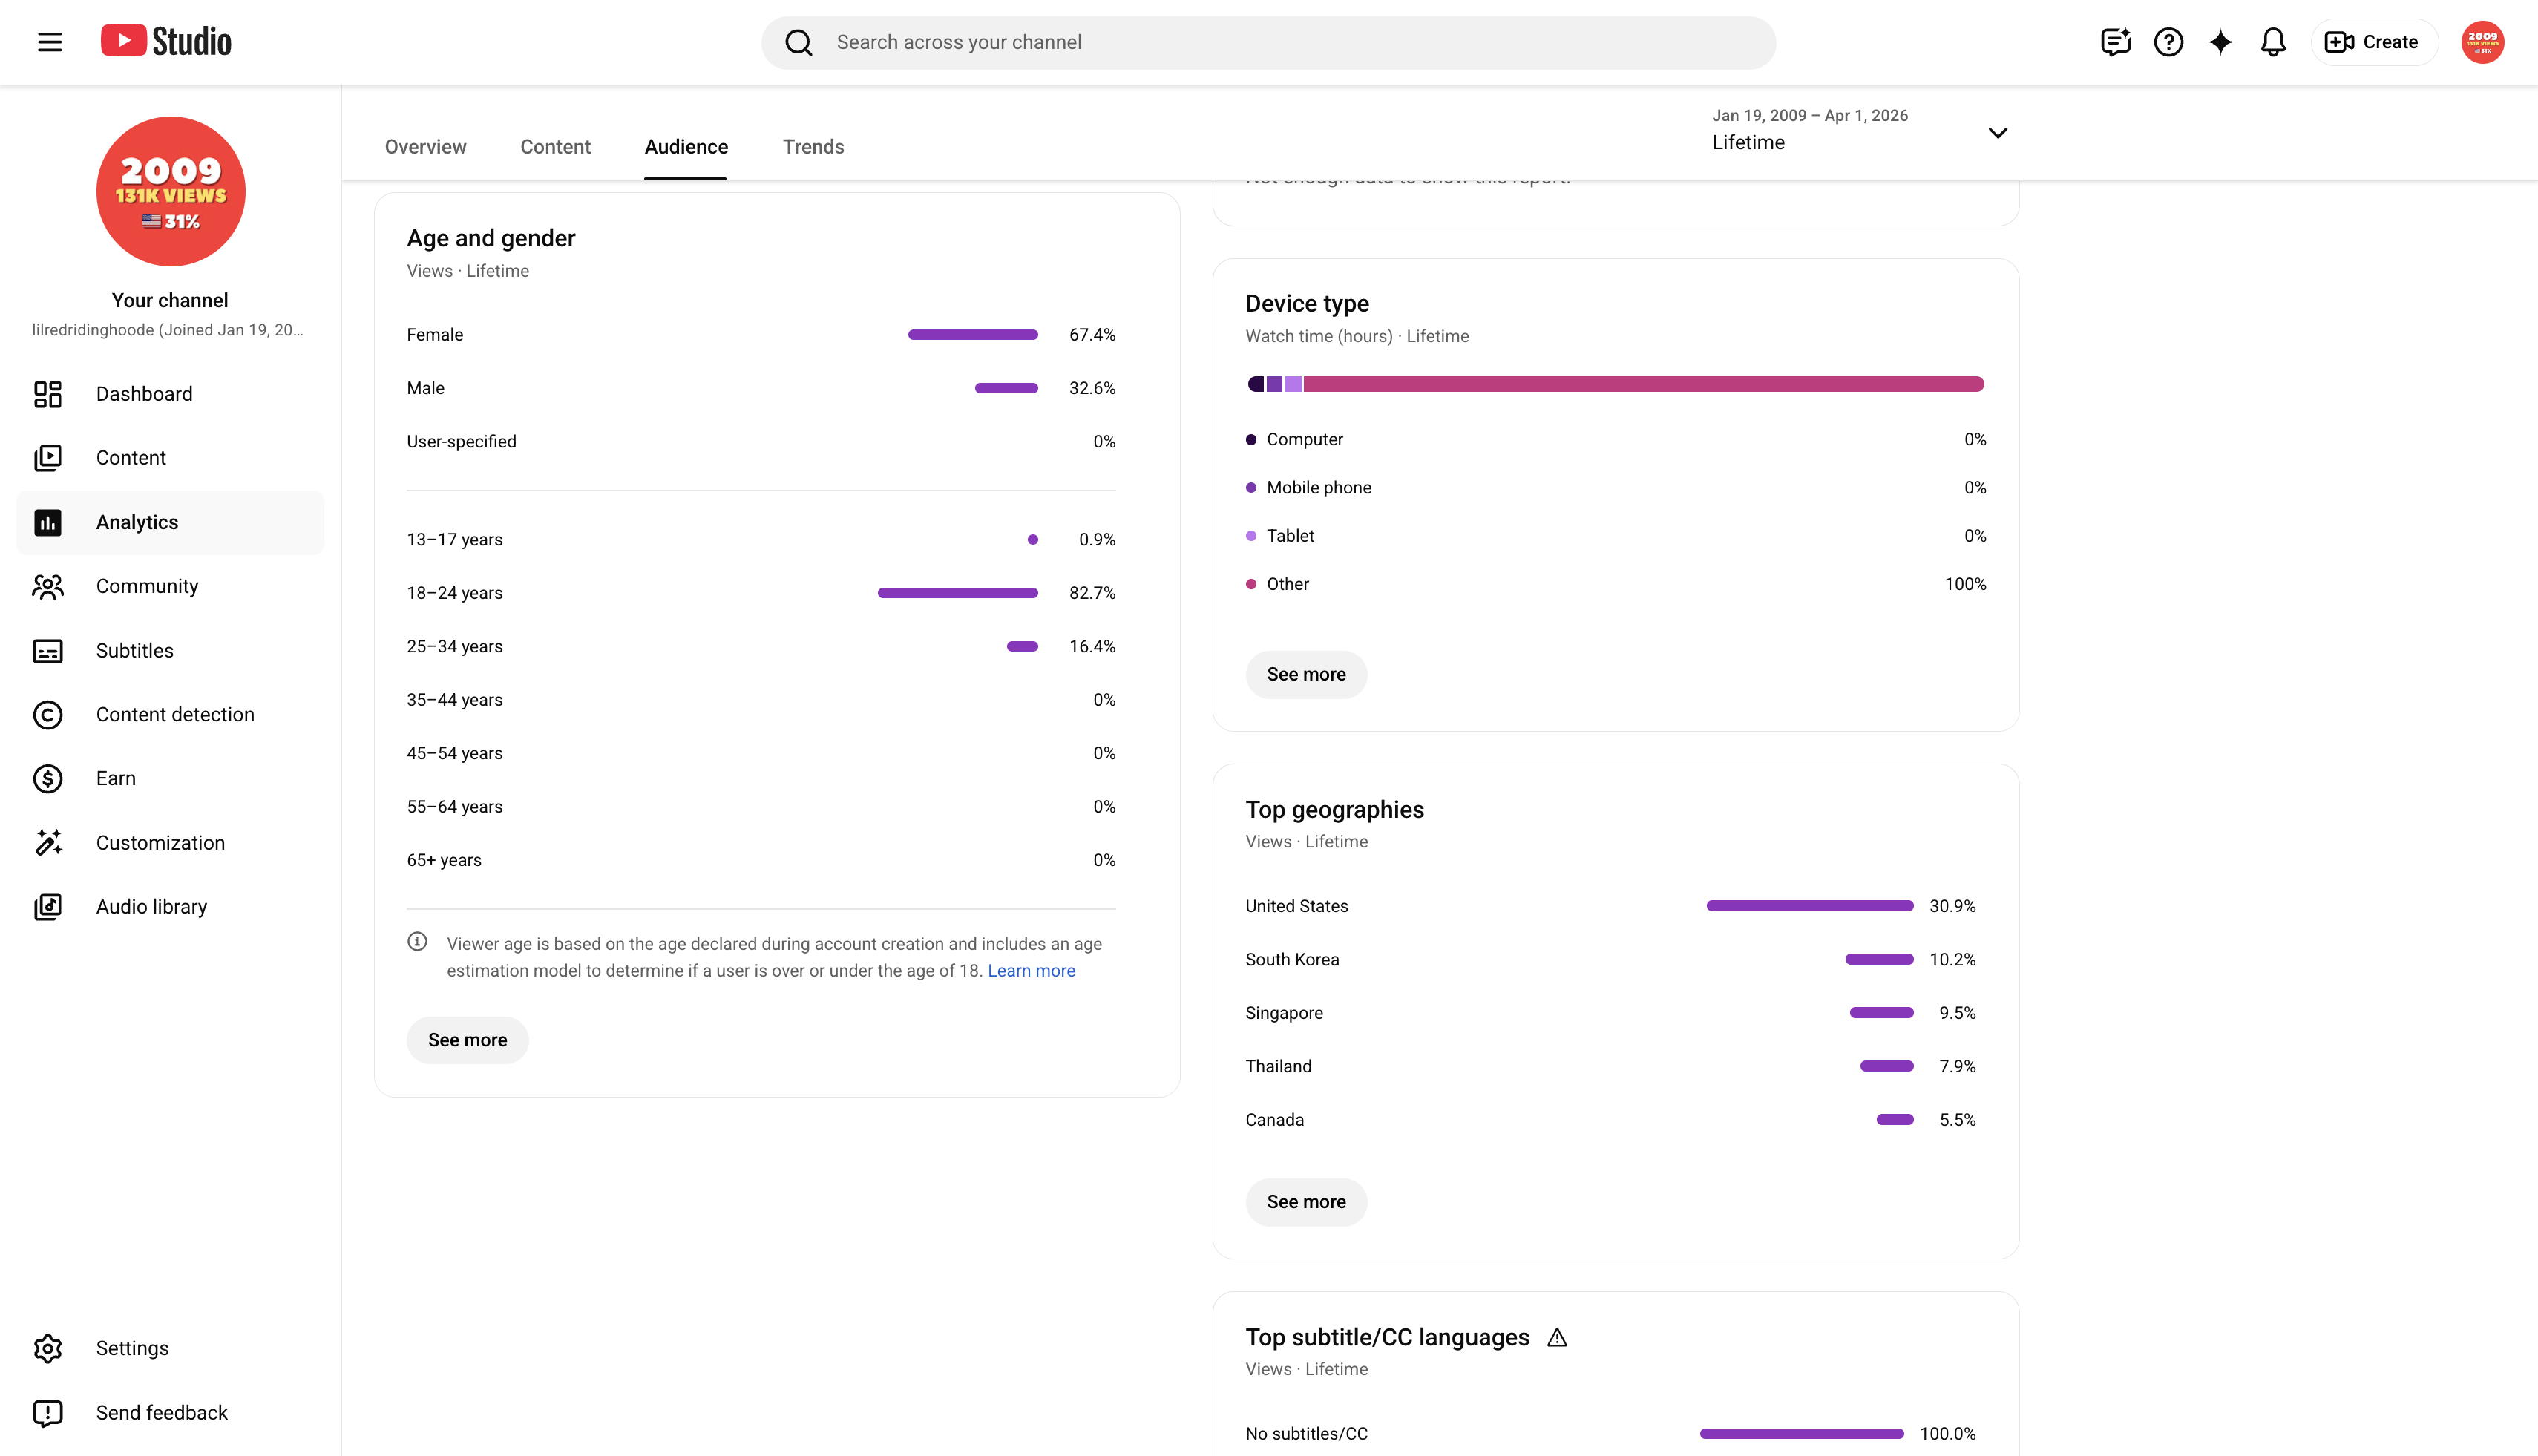This screenshot has width=2538, height=1456.
Task: Follow the Learn more link
Action: coord(1031,971)
